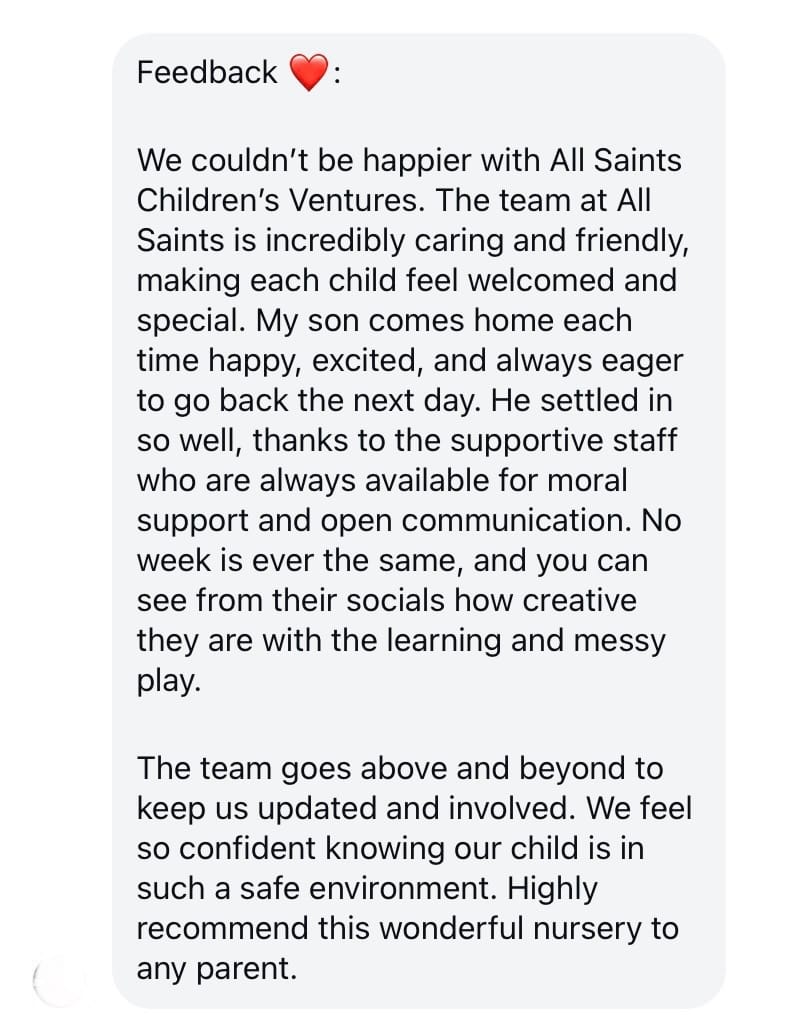812x1023 pixels.
Task: Click the text "No week is ever the same"
Action: pos(409,540)
